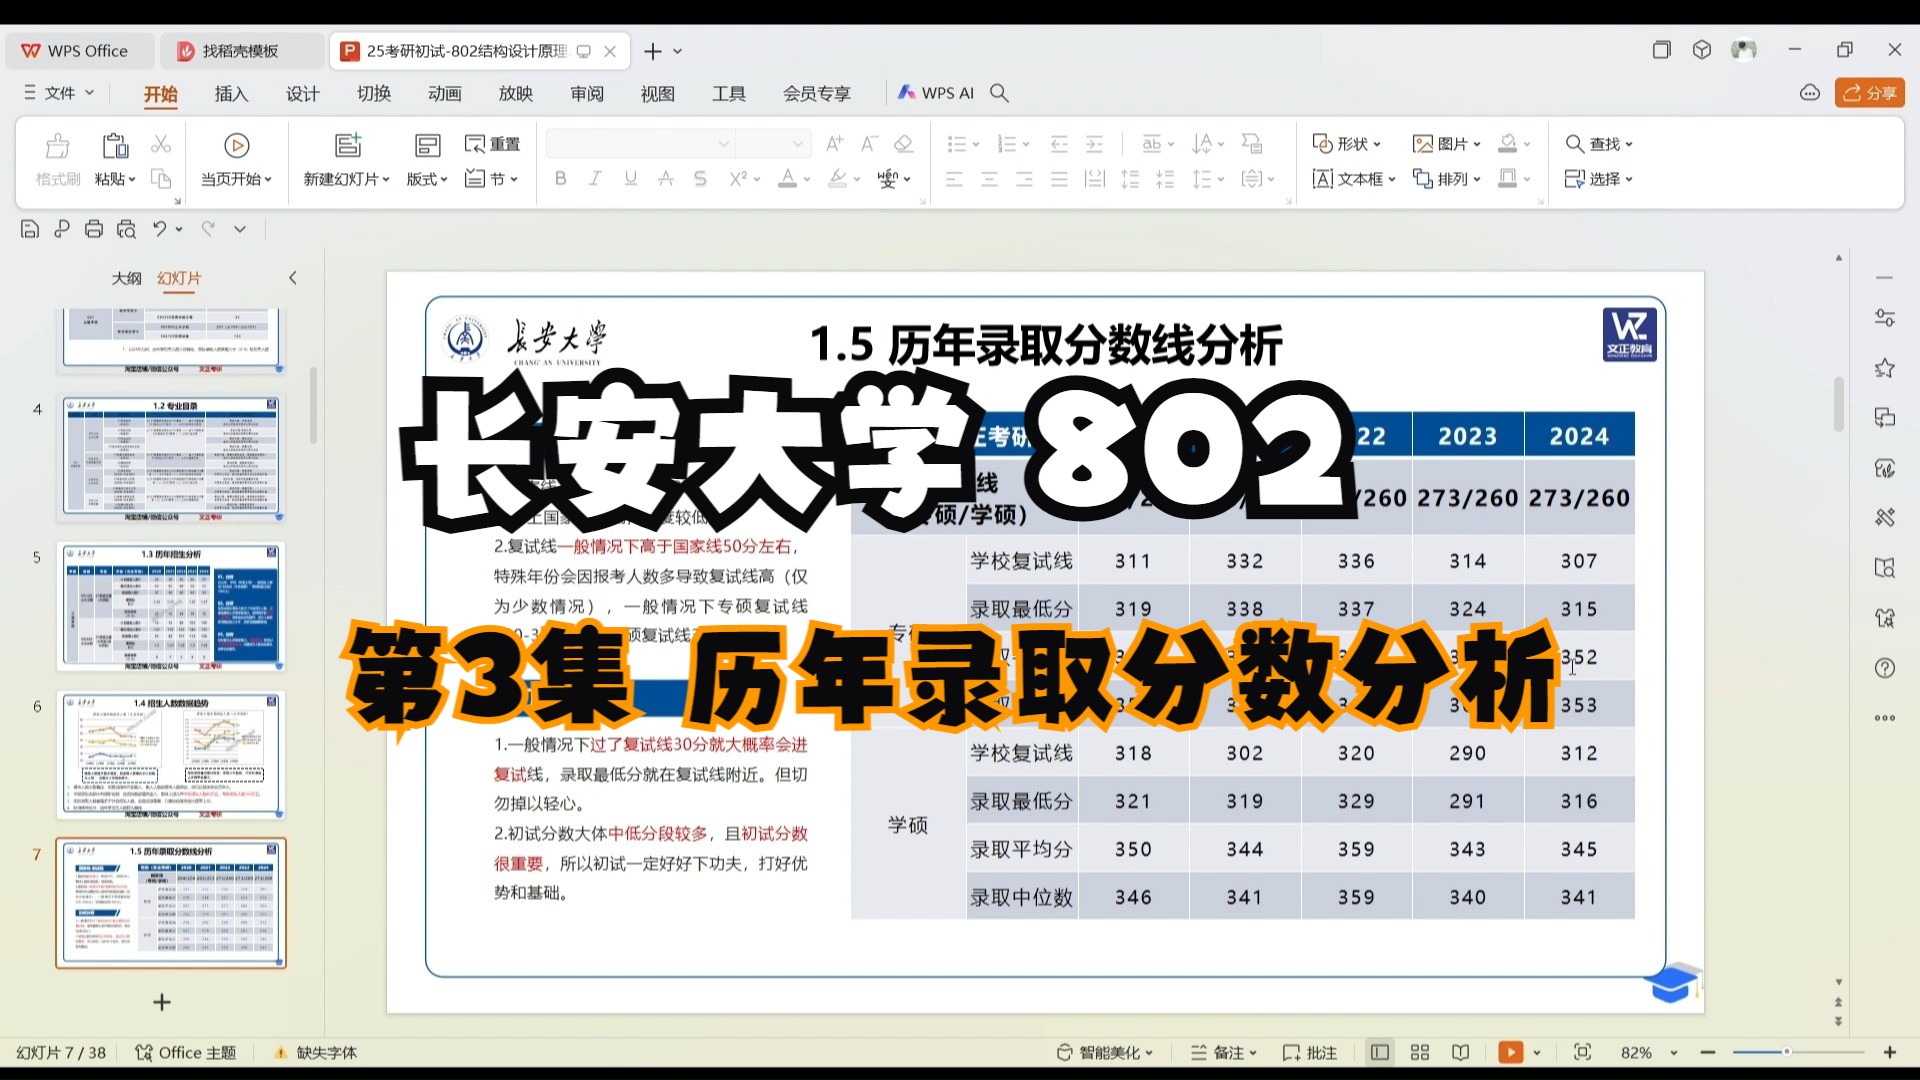Click the 分享 share button

tap(1869, 93)
